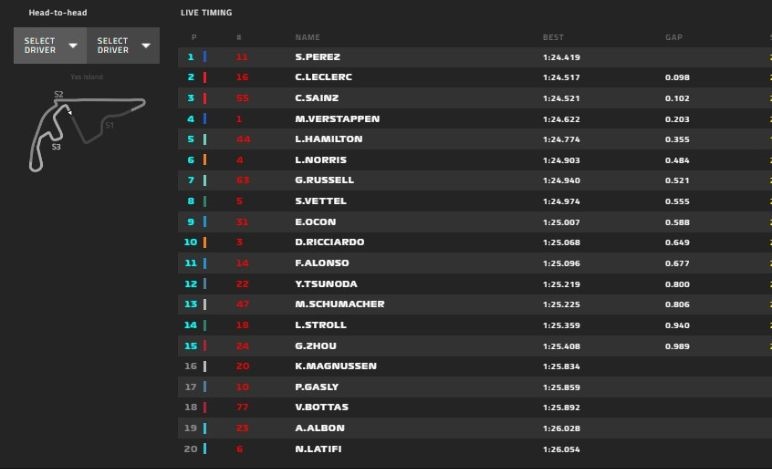Screen dimensions: 772x469
Task: Click car number 55 for C.Sainz
Action: 242,98
